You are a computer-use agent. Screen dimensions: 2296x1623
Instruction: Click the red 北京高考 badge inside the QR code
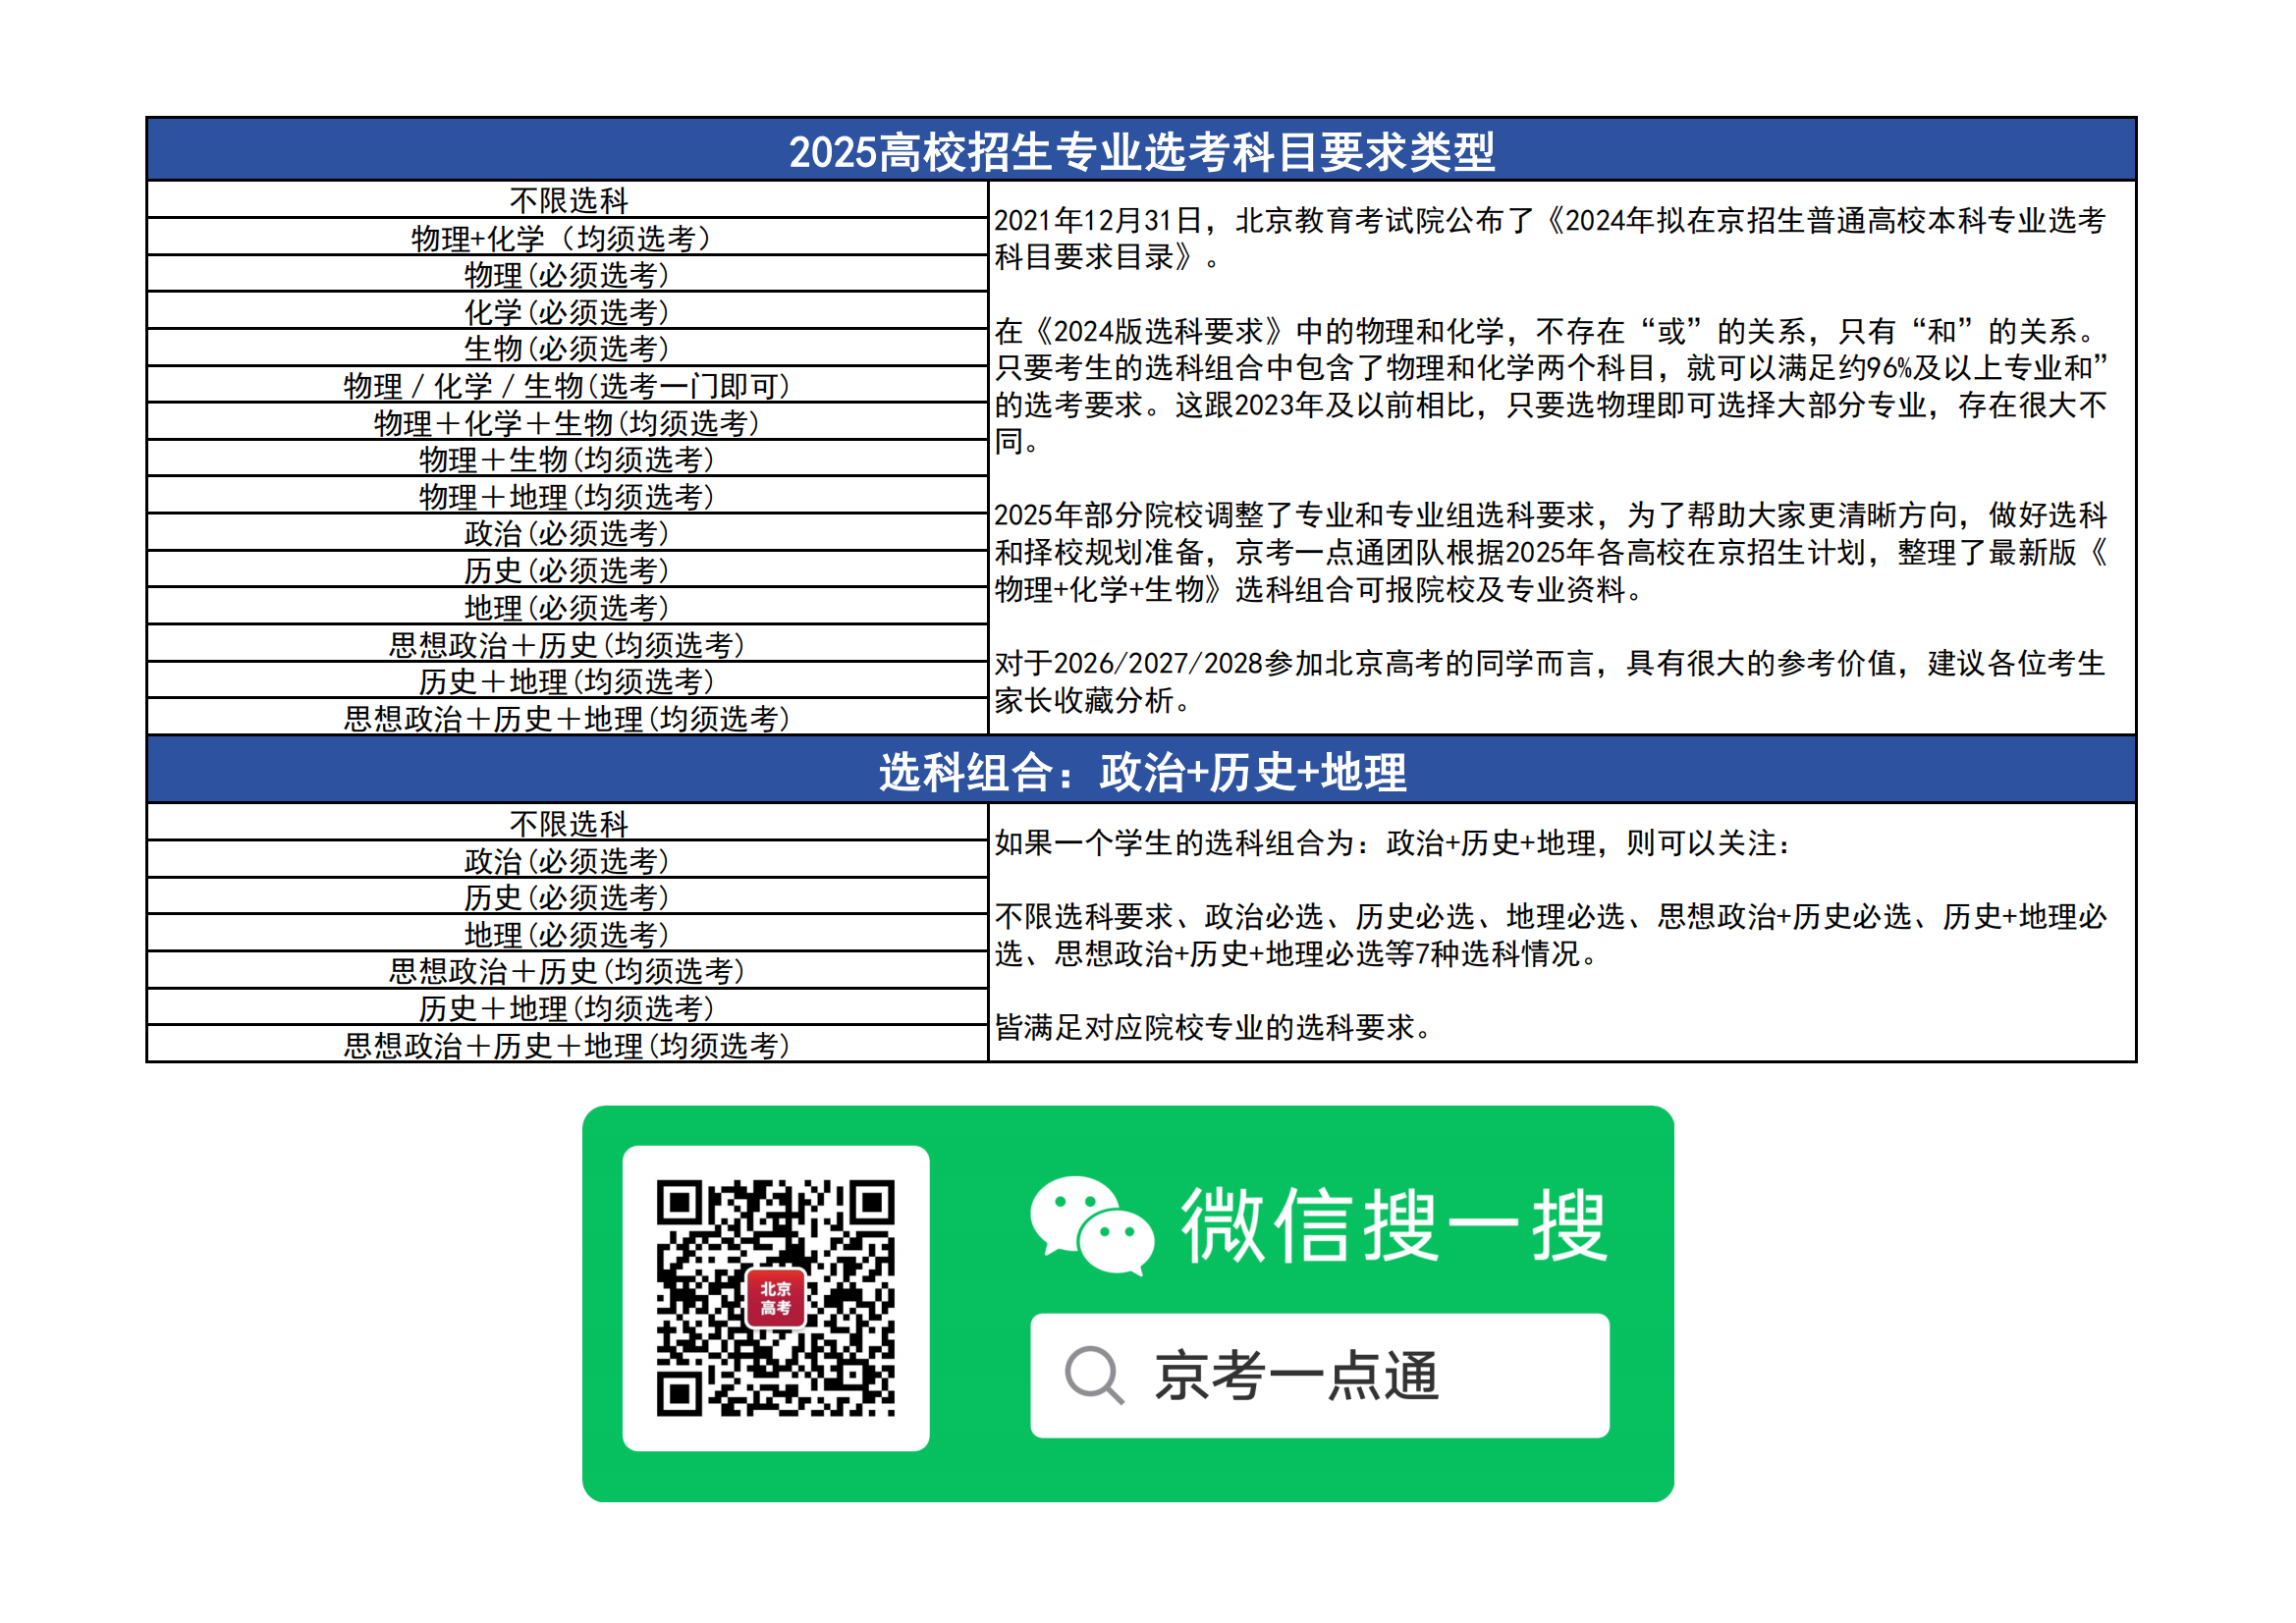pos(775,1298)
